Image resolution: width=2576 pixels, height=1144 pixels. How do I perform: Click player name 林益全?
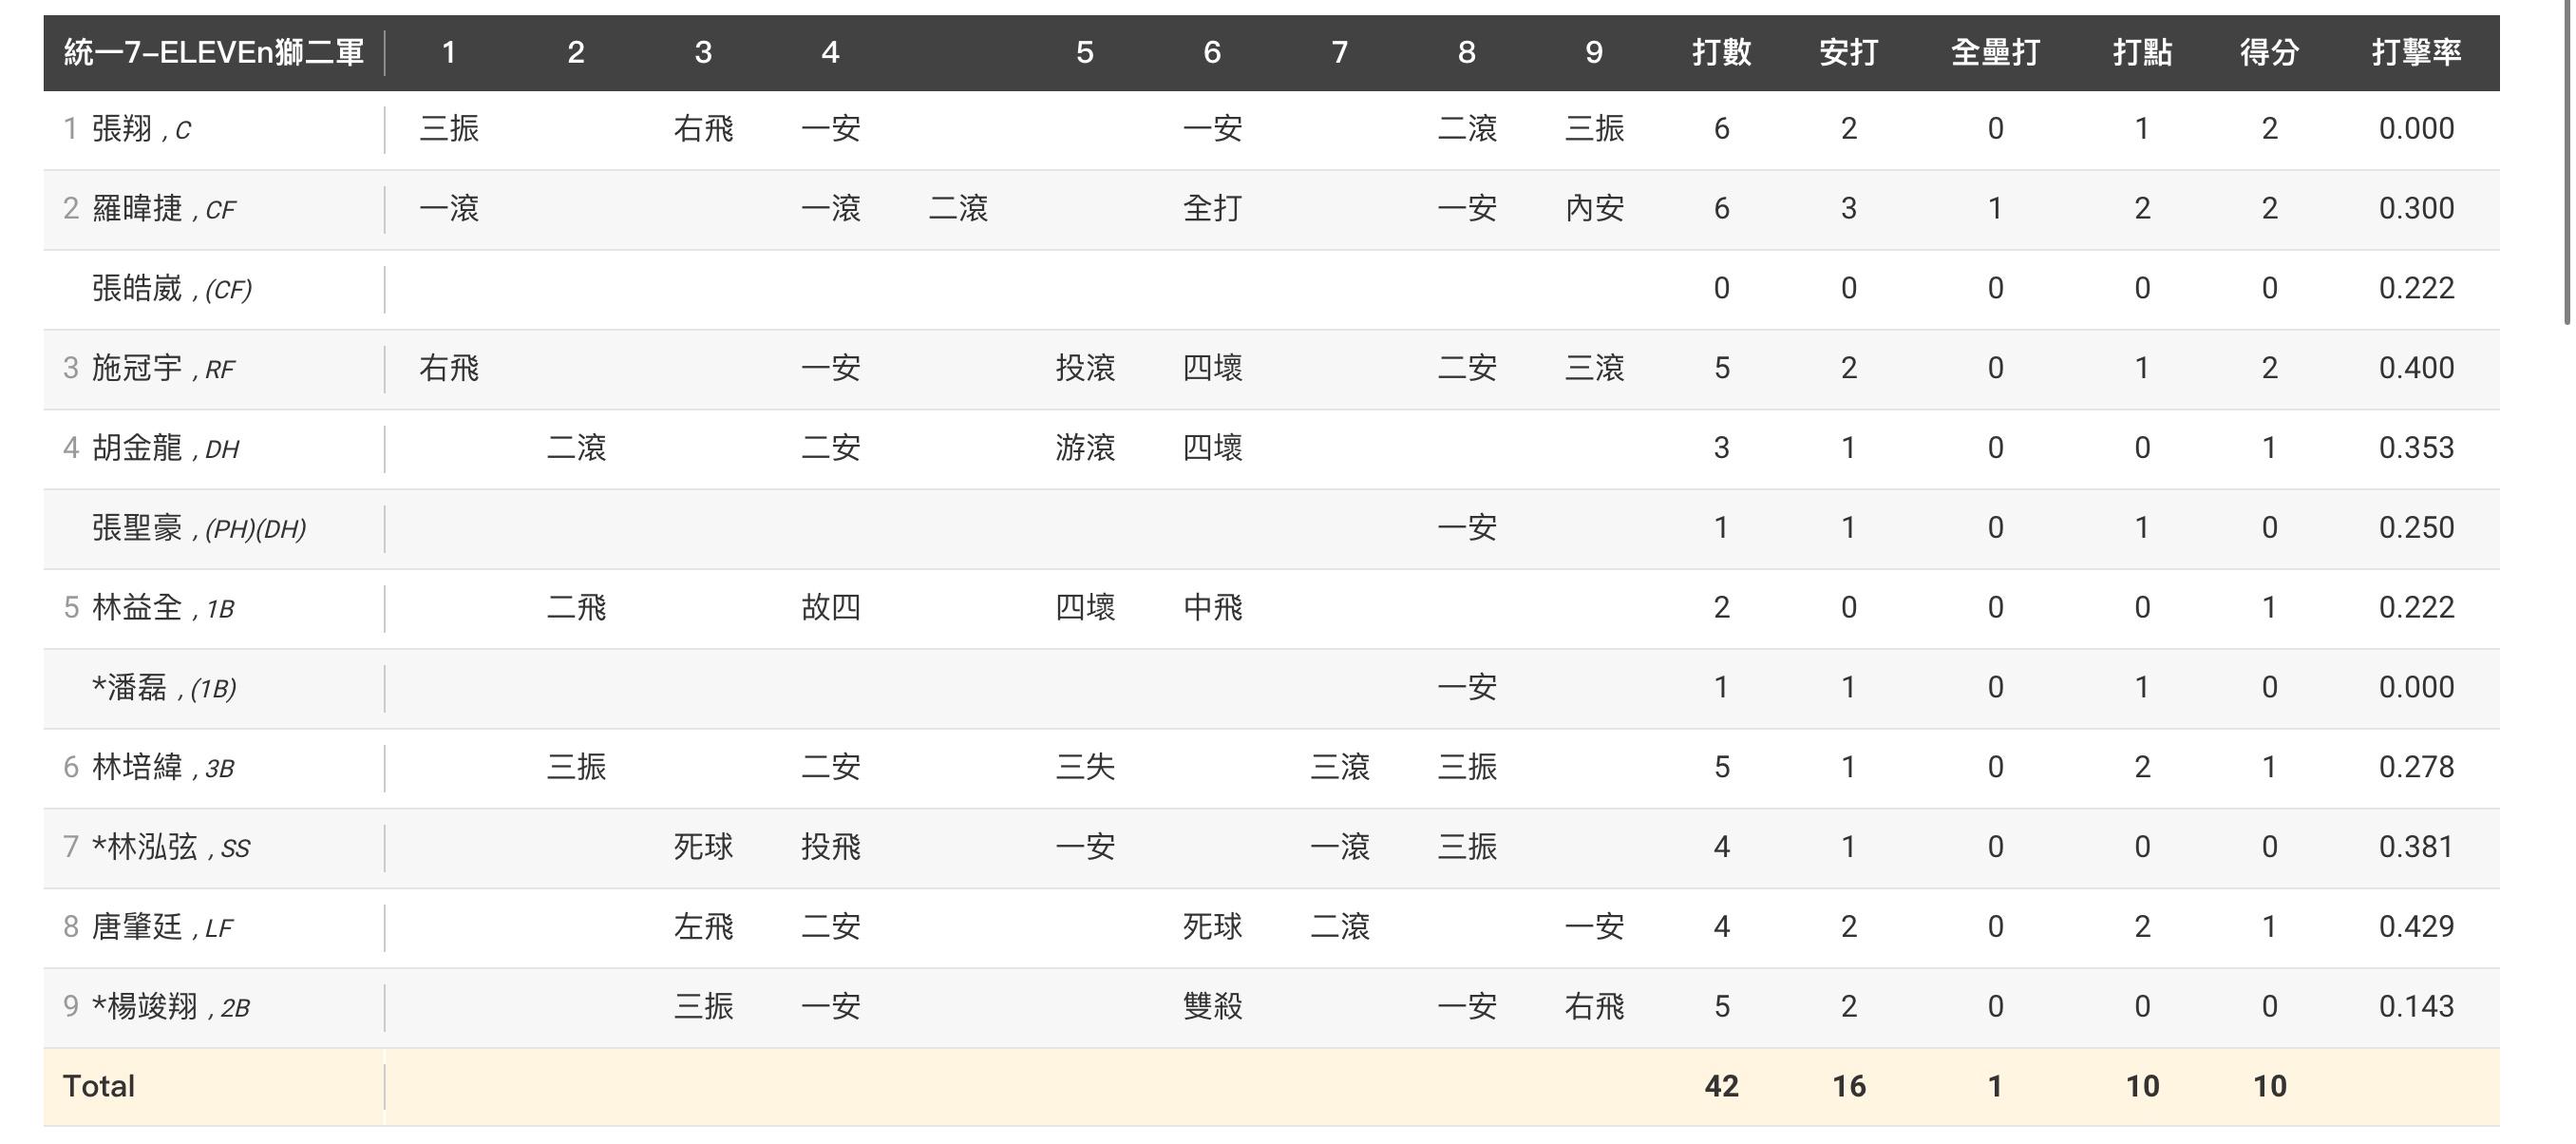pyautogui.click(x=137, y=608)
